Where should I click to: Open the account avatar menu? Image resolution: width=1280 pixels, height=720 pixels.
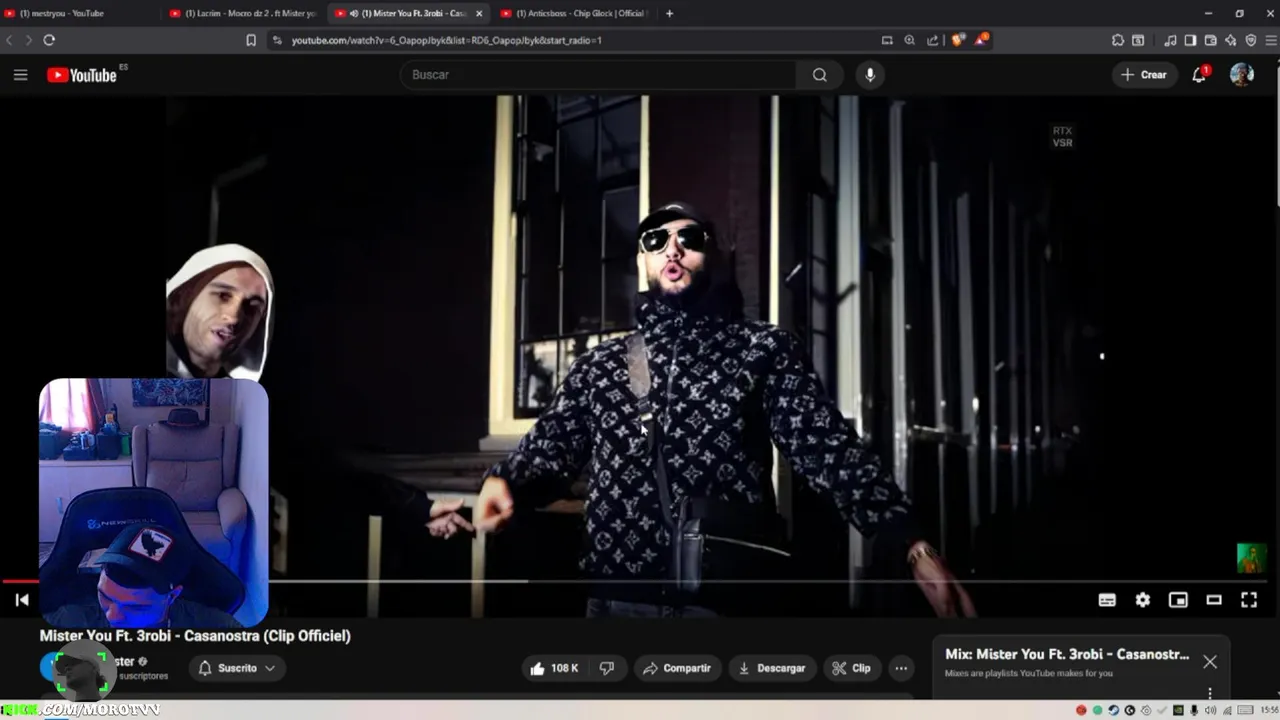click(1242, 75)
